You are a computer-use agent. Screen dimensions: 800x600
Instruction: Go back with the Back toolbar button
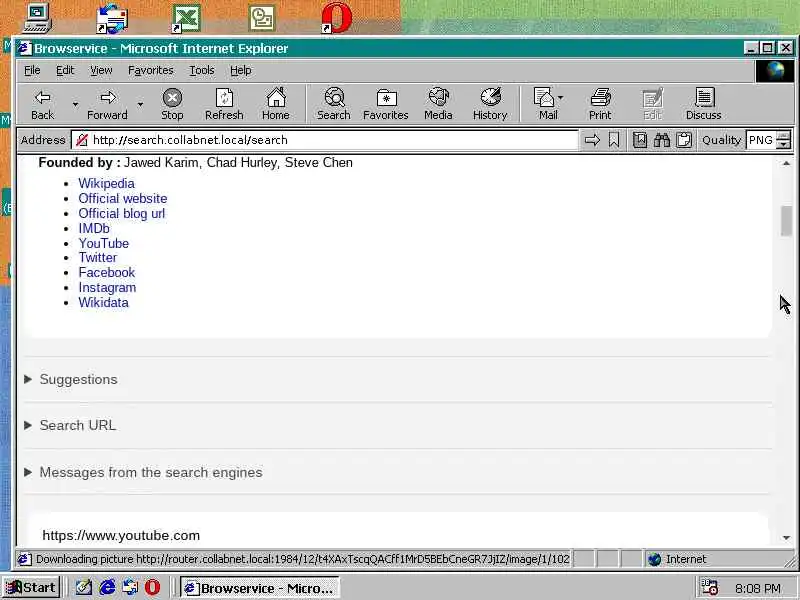pyautogui.click(x=42, y=105)
